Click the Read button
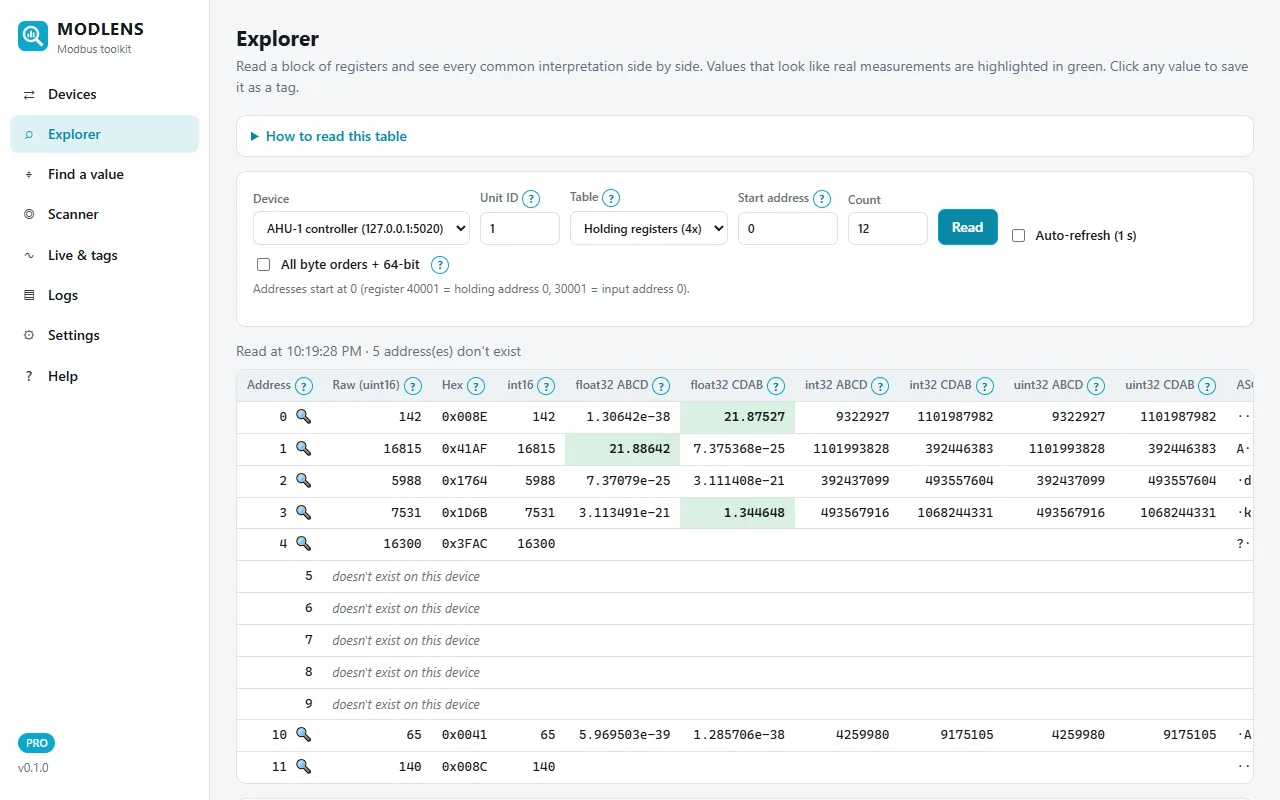Image resolution: width=1280 pixels, height=800 pixels. click(x=967, y=227)
